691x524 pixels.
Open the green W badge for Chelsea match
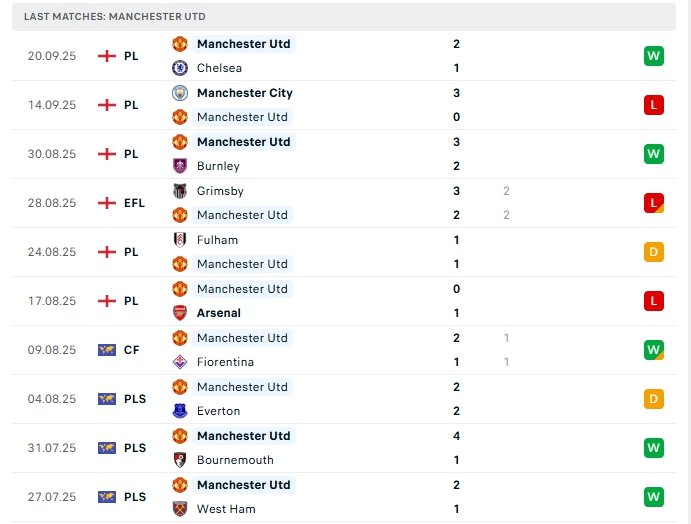(x=654, y=56)
